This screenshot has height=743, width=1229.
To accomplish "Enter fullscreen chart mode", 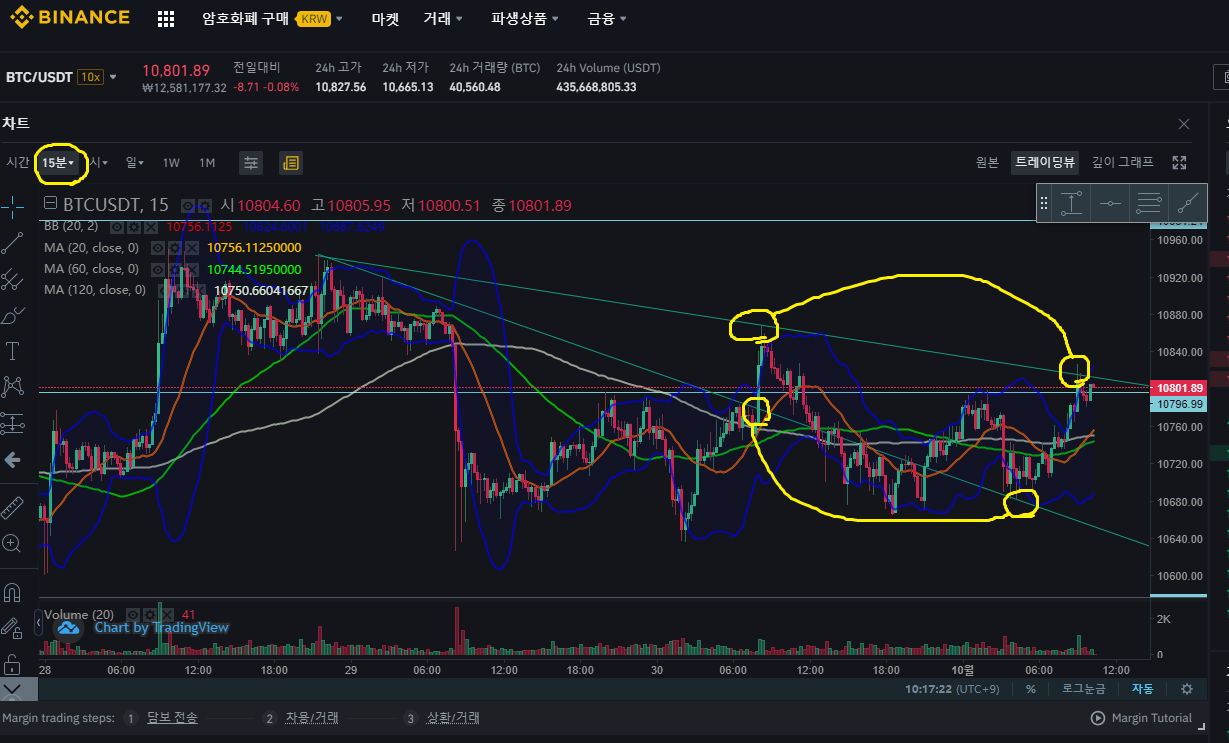I will pos(1179,162).
